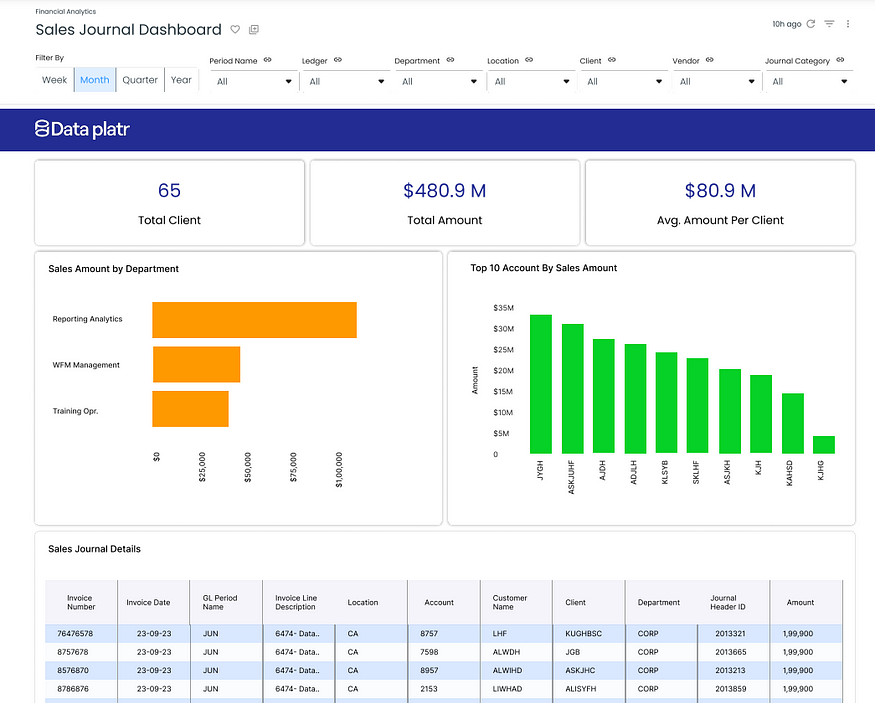Click account number 7598
The height and width of the screenshot is (703, 875).
coord(429,652)
